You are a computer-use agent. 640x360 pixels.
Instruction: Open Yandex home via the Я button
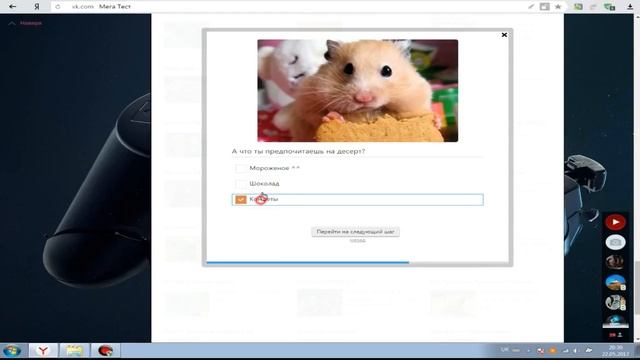pyautogui.click(x=37, y=7)
